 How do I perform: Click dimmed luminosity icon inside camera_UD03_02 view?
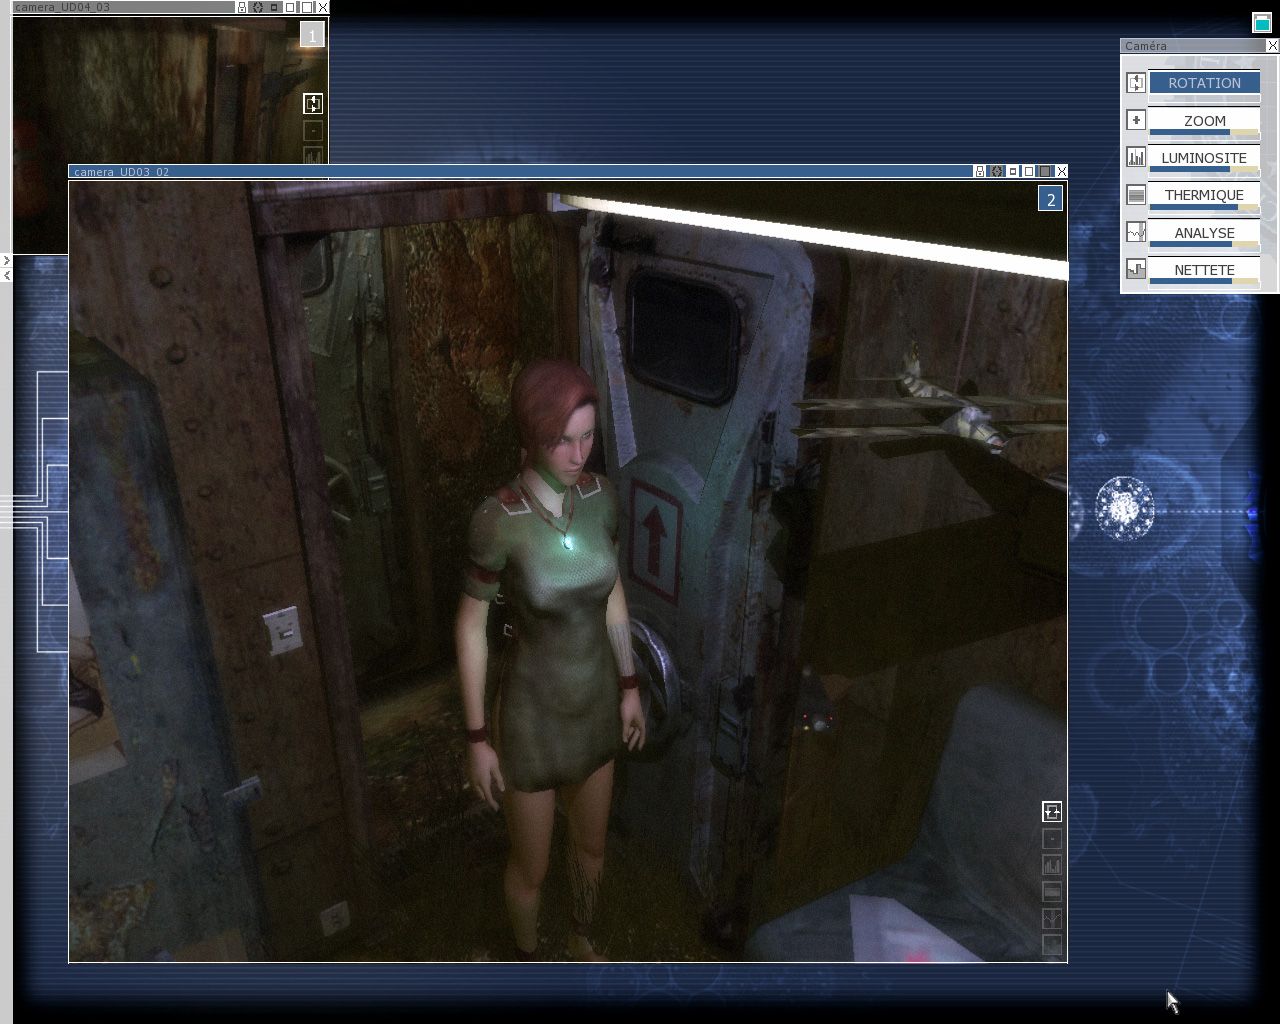(x=1051, y=865)
